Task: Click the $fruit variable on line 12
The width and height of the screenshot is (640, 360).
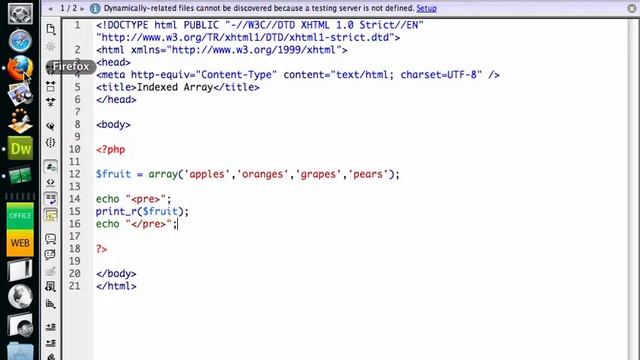Action: 113,174
